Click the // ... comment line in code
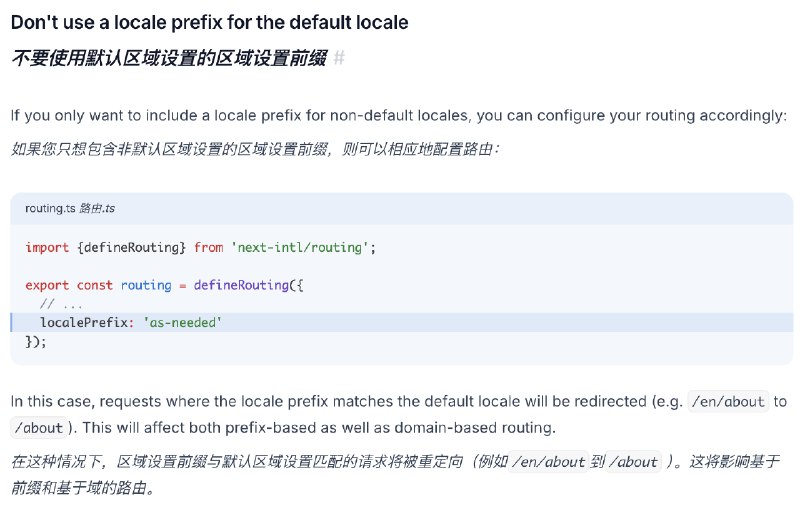 point(61,304)
